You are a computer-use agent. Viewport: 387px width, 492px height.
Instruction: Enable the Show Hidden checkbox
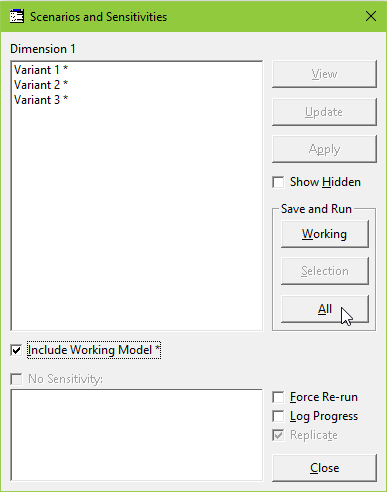[278, 182]
